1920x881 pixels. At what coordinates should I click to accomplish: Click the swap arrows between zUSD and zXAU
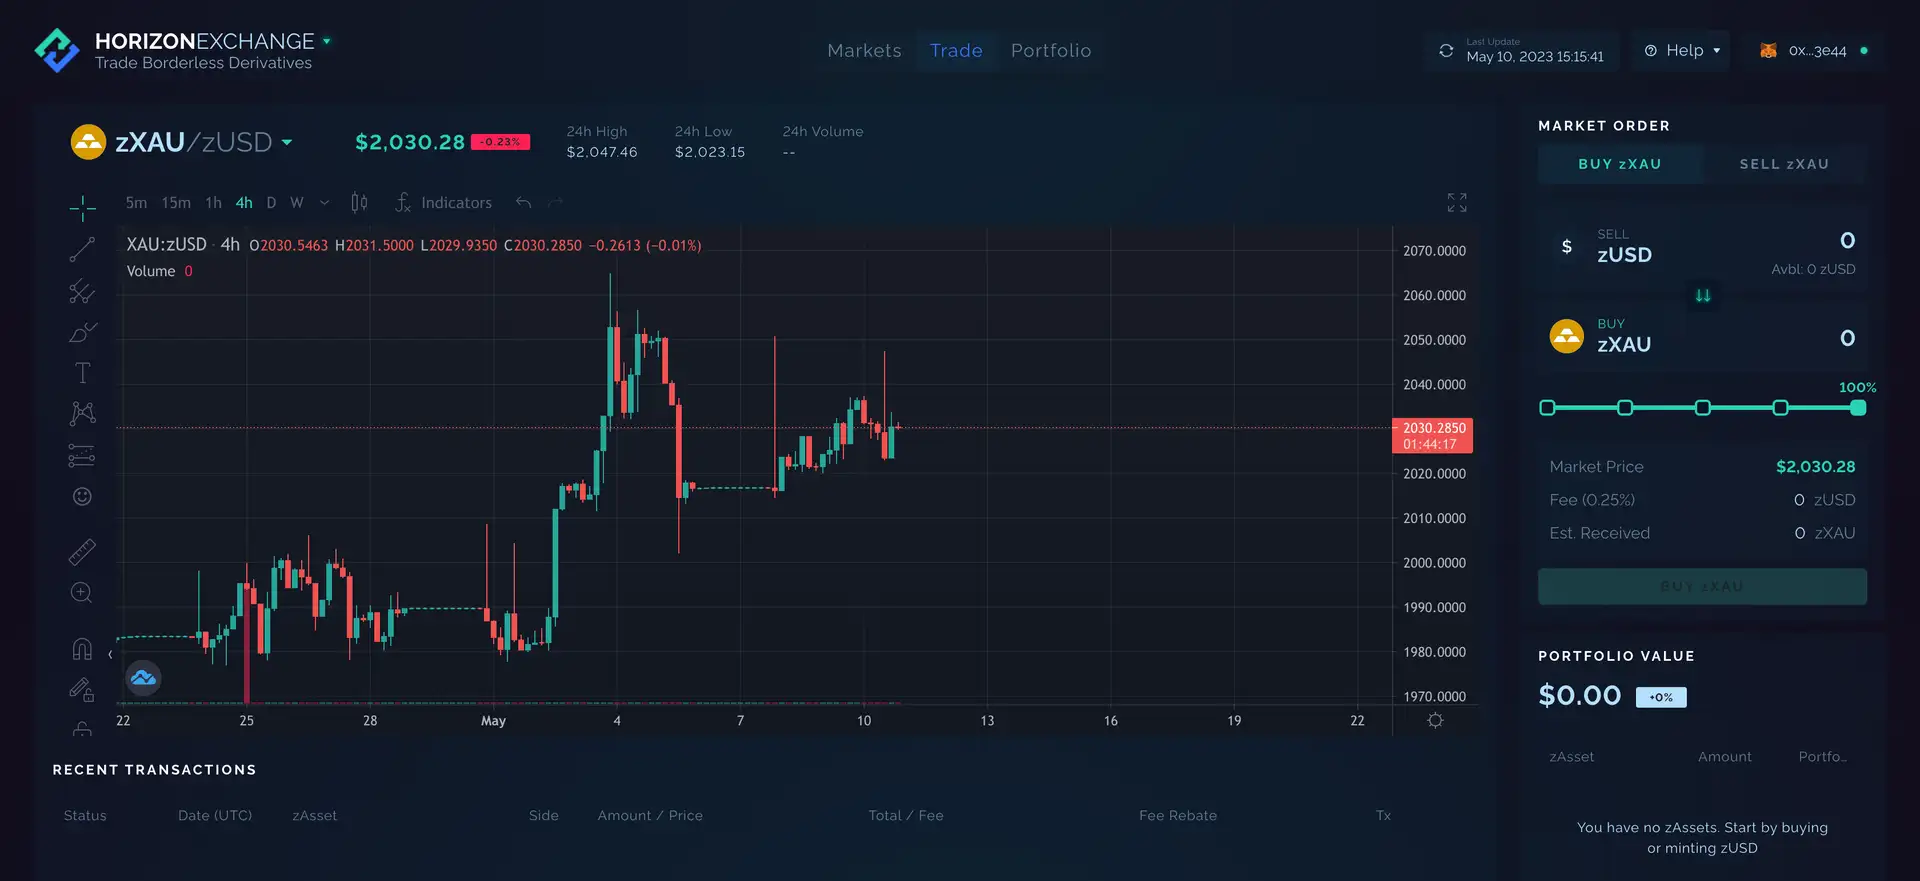(1702, 296)
